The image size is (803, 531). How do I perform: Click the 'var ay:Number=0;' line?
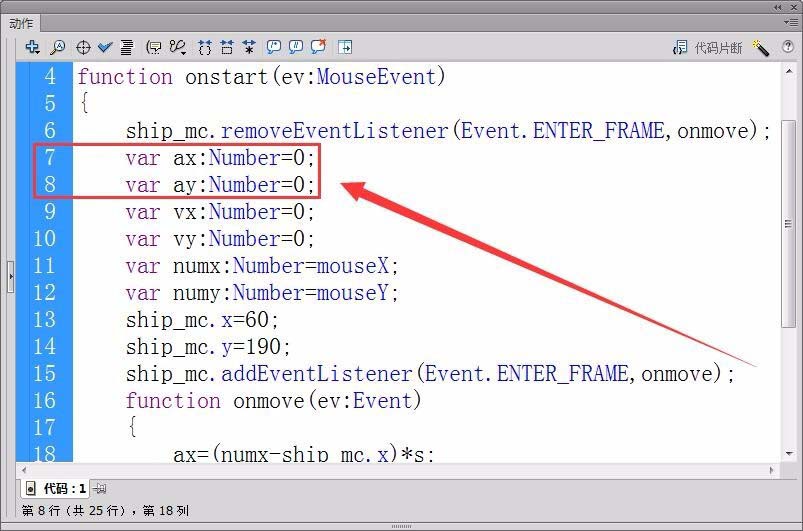click(x=220, y=185)
